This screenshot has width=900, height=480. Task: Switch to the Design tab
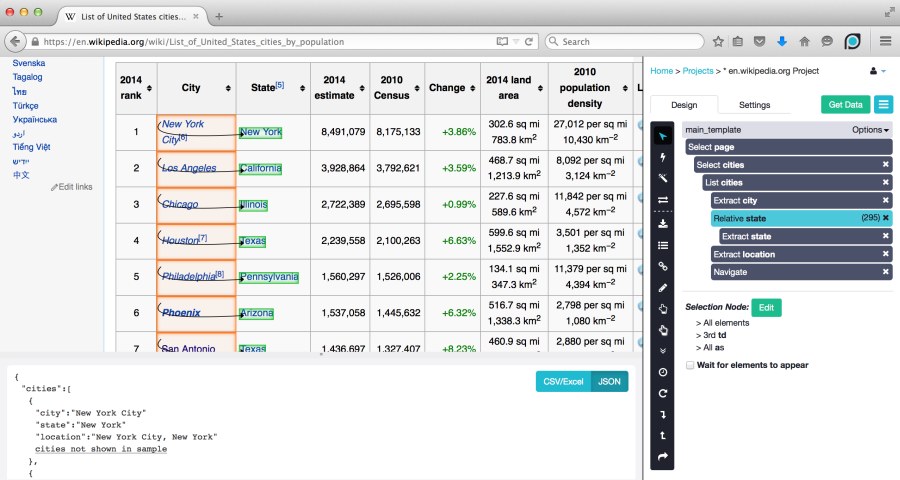[x=684, y=104]
